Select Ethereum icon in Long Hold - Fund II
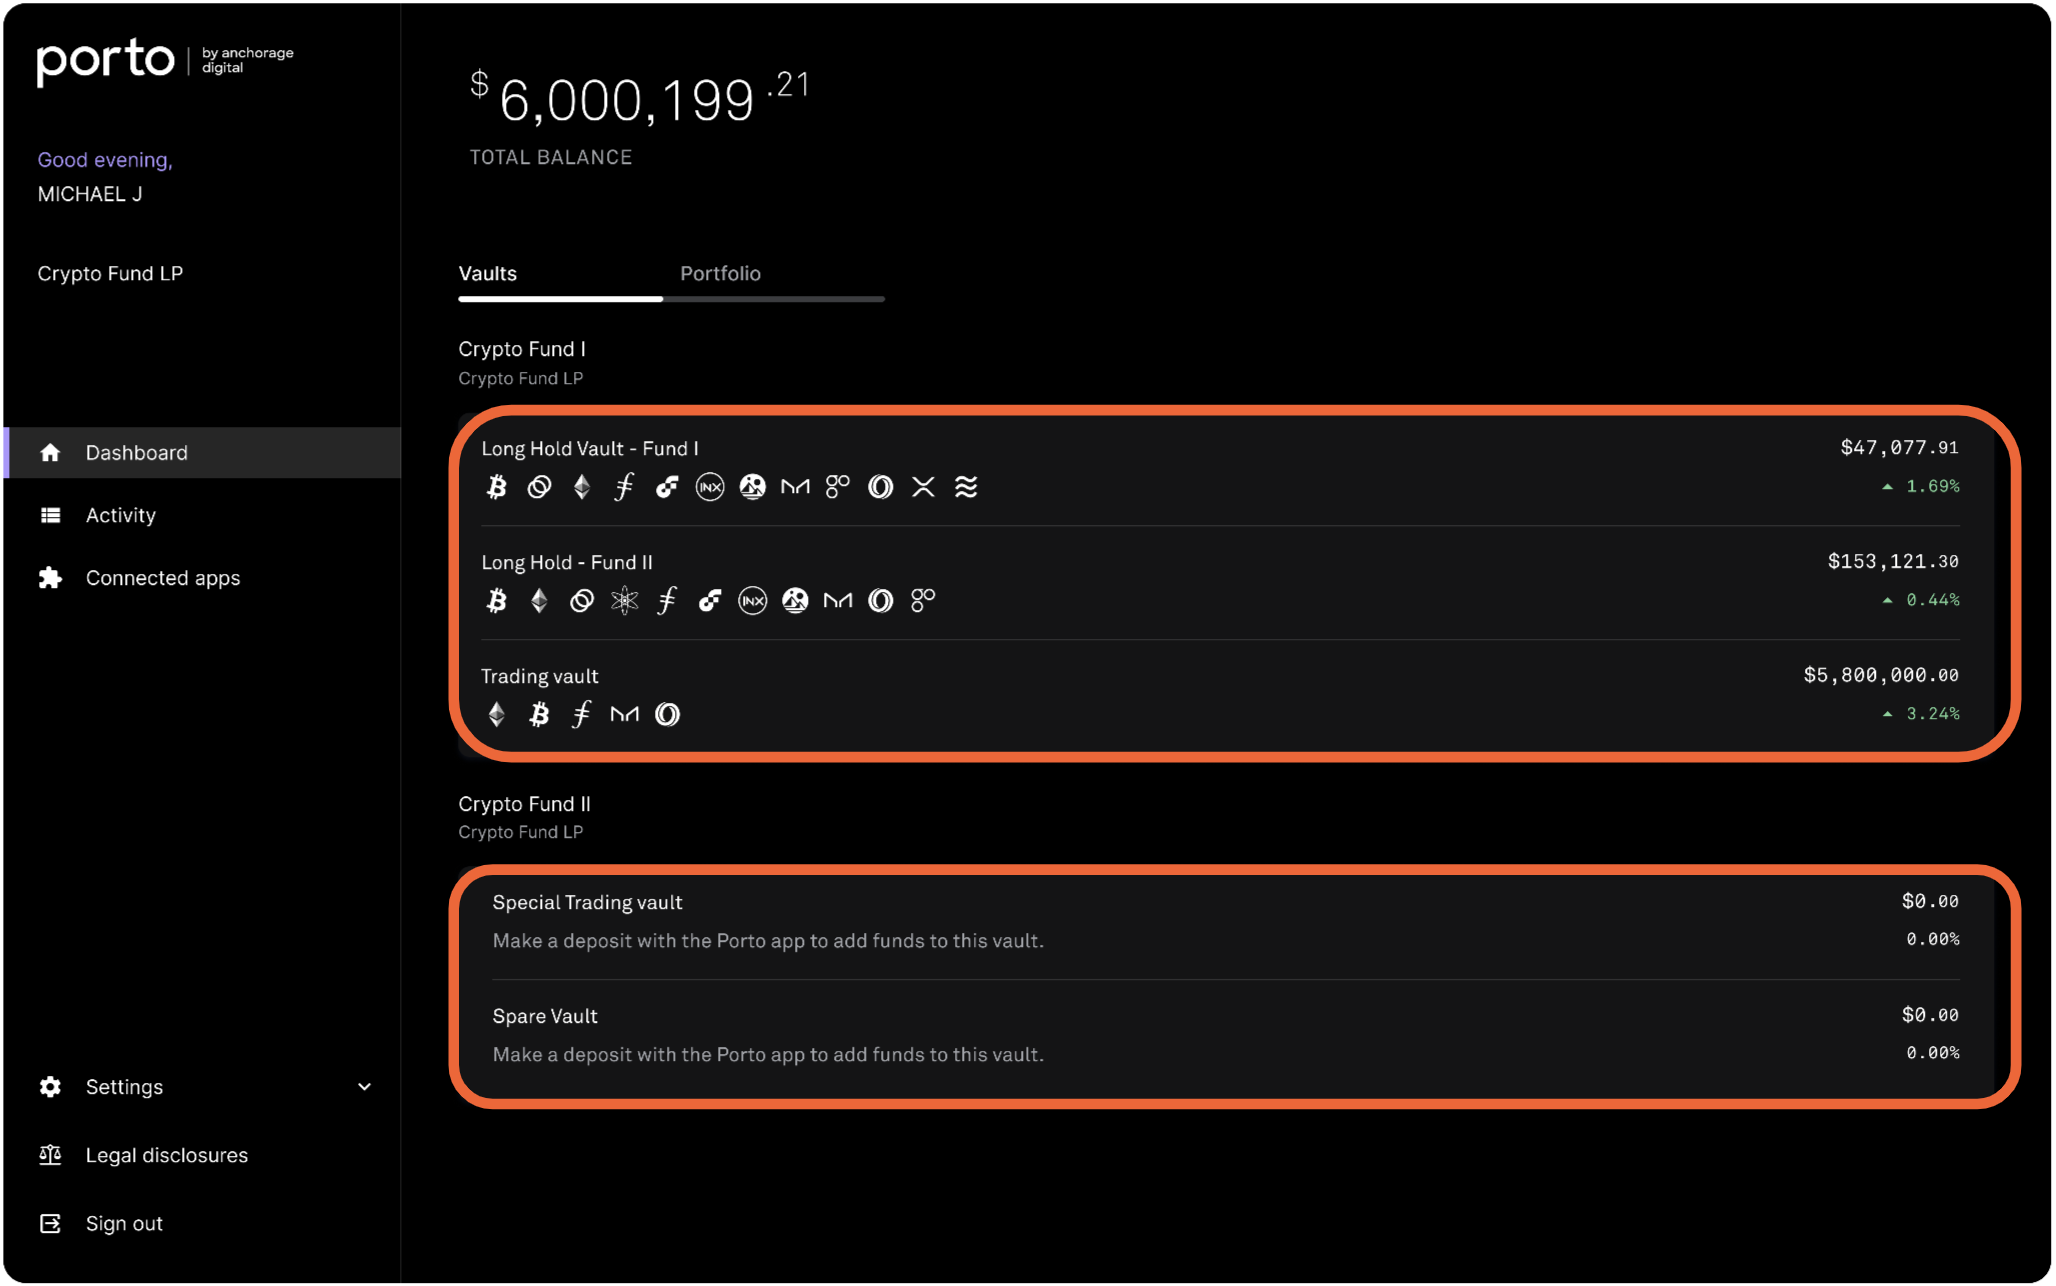This screenshot has height=1286, width=2056. tap(540, 601)
